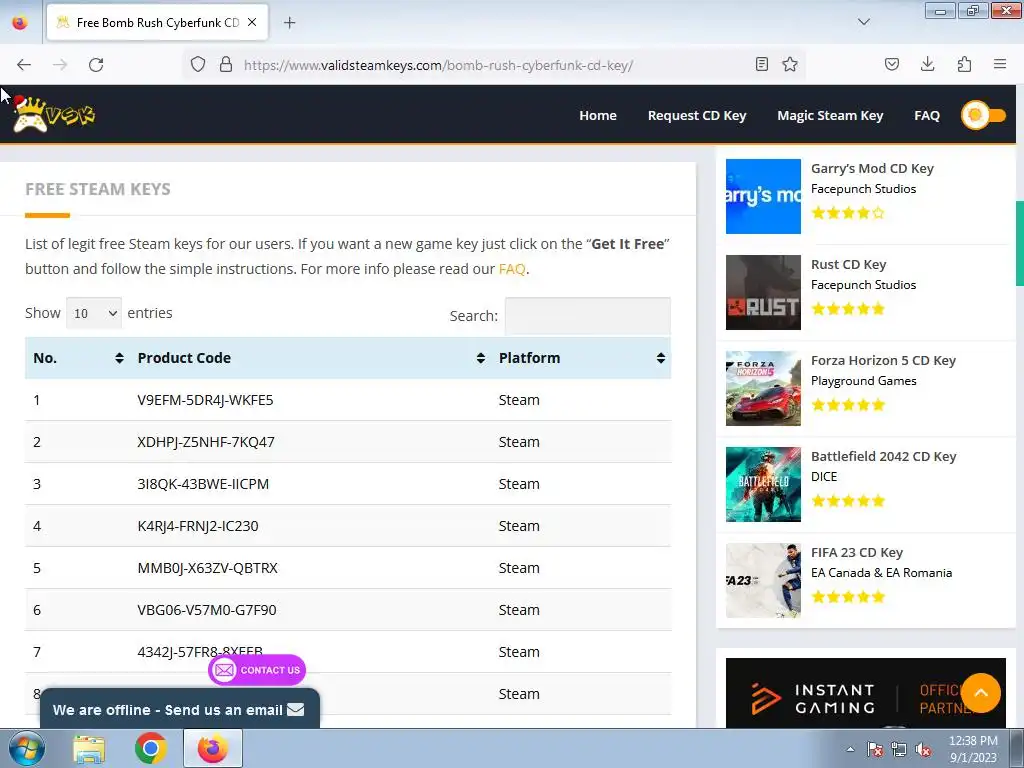Open the FAQ menu item
Screen dimensions: 1024x768
927,116
